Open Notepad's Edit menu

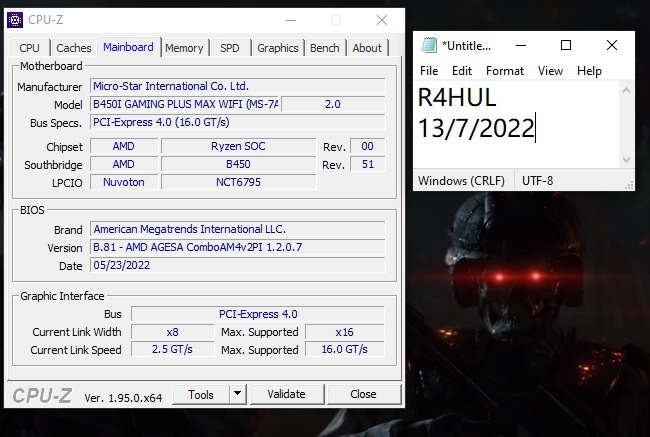coord(462,71)
